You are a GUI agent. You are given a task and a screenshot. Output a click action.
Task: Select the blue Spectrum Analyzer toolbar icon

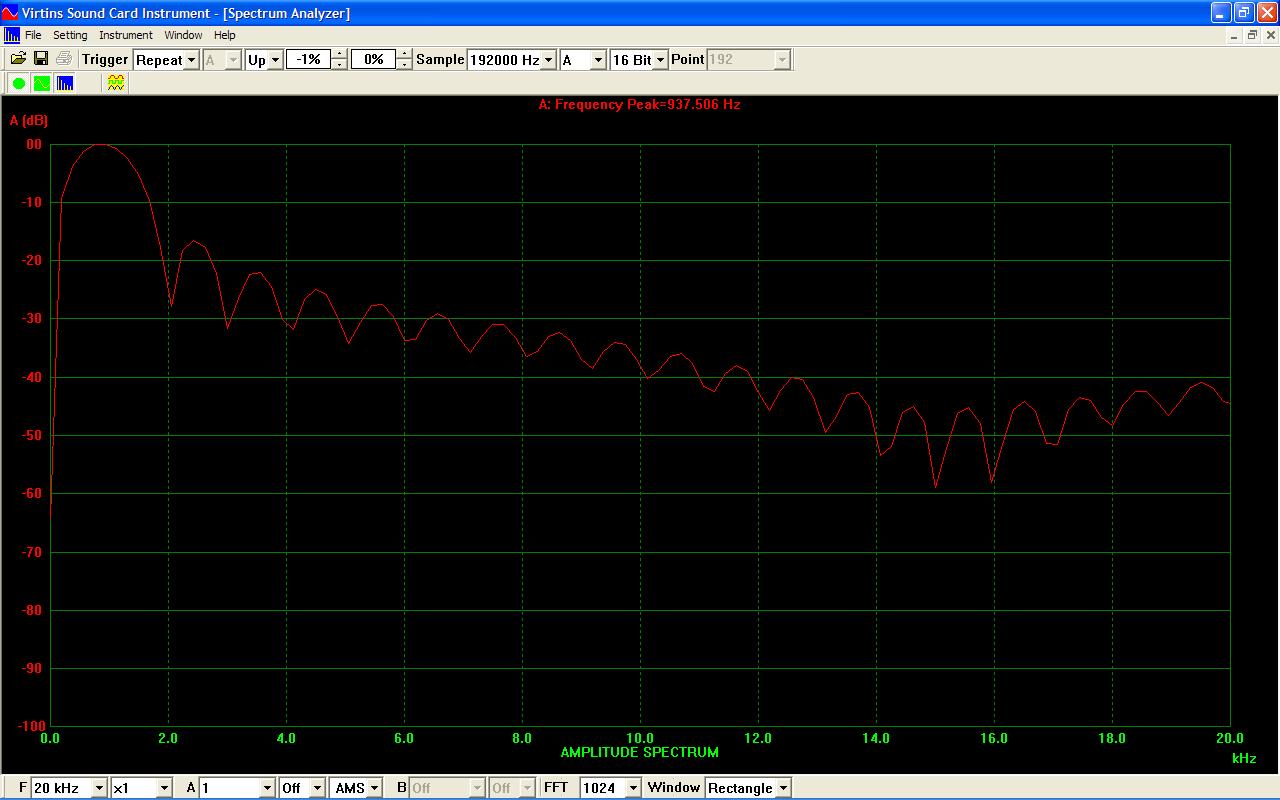64,83
